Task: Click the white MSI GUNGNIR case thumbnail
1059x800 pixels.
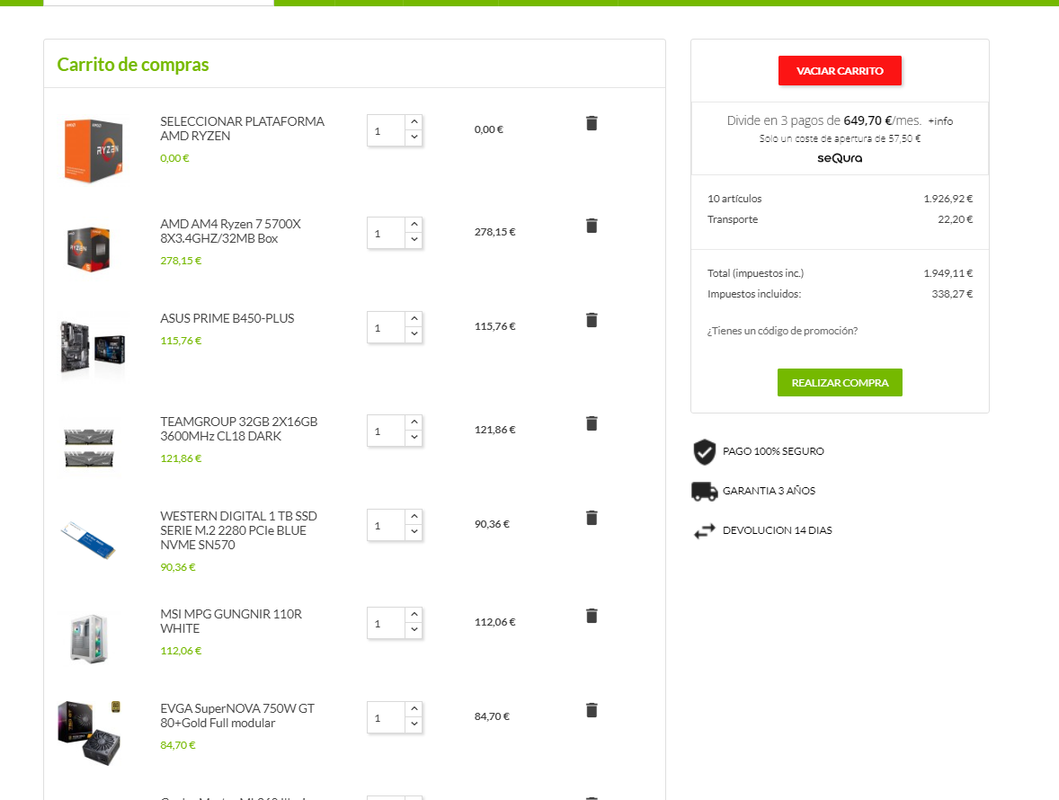Action: 89,638
